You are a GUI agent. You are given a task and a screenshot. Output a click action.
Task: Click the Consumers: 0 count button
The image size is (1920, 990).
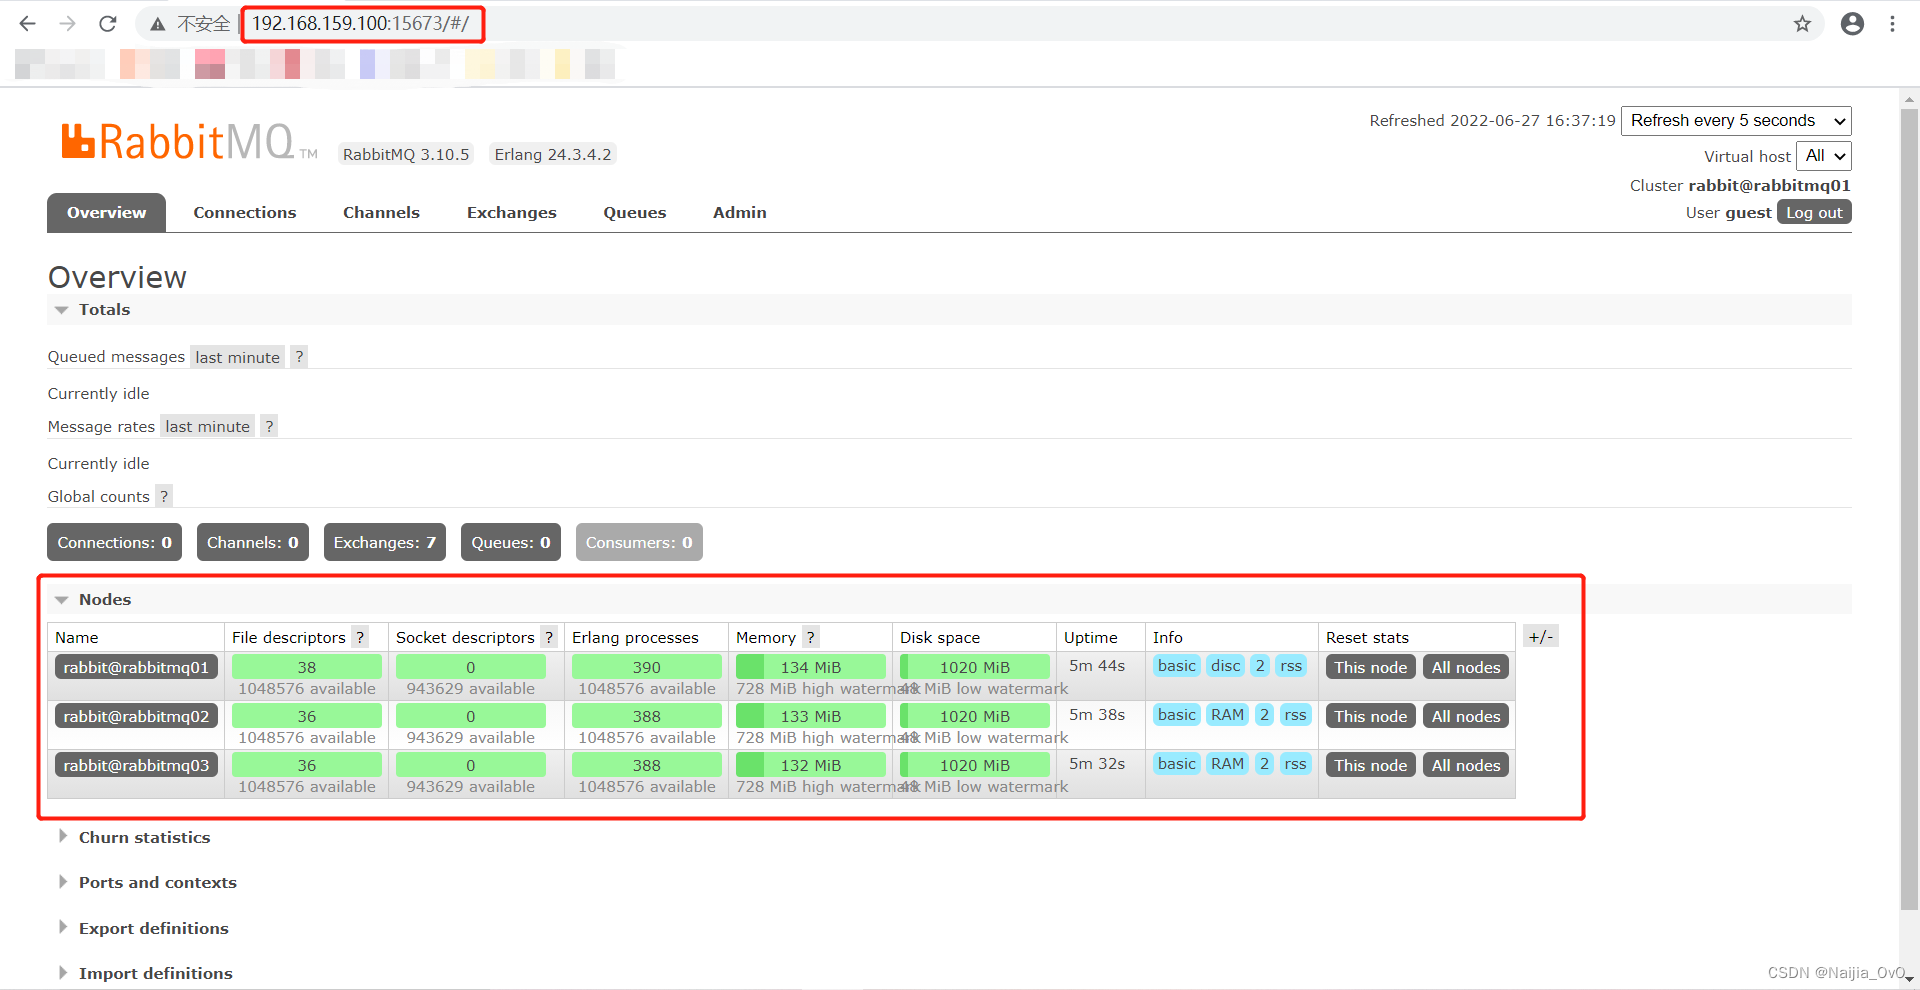[x=638, y=542]
